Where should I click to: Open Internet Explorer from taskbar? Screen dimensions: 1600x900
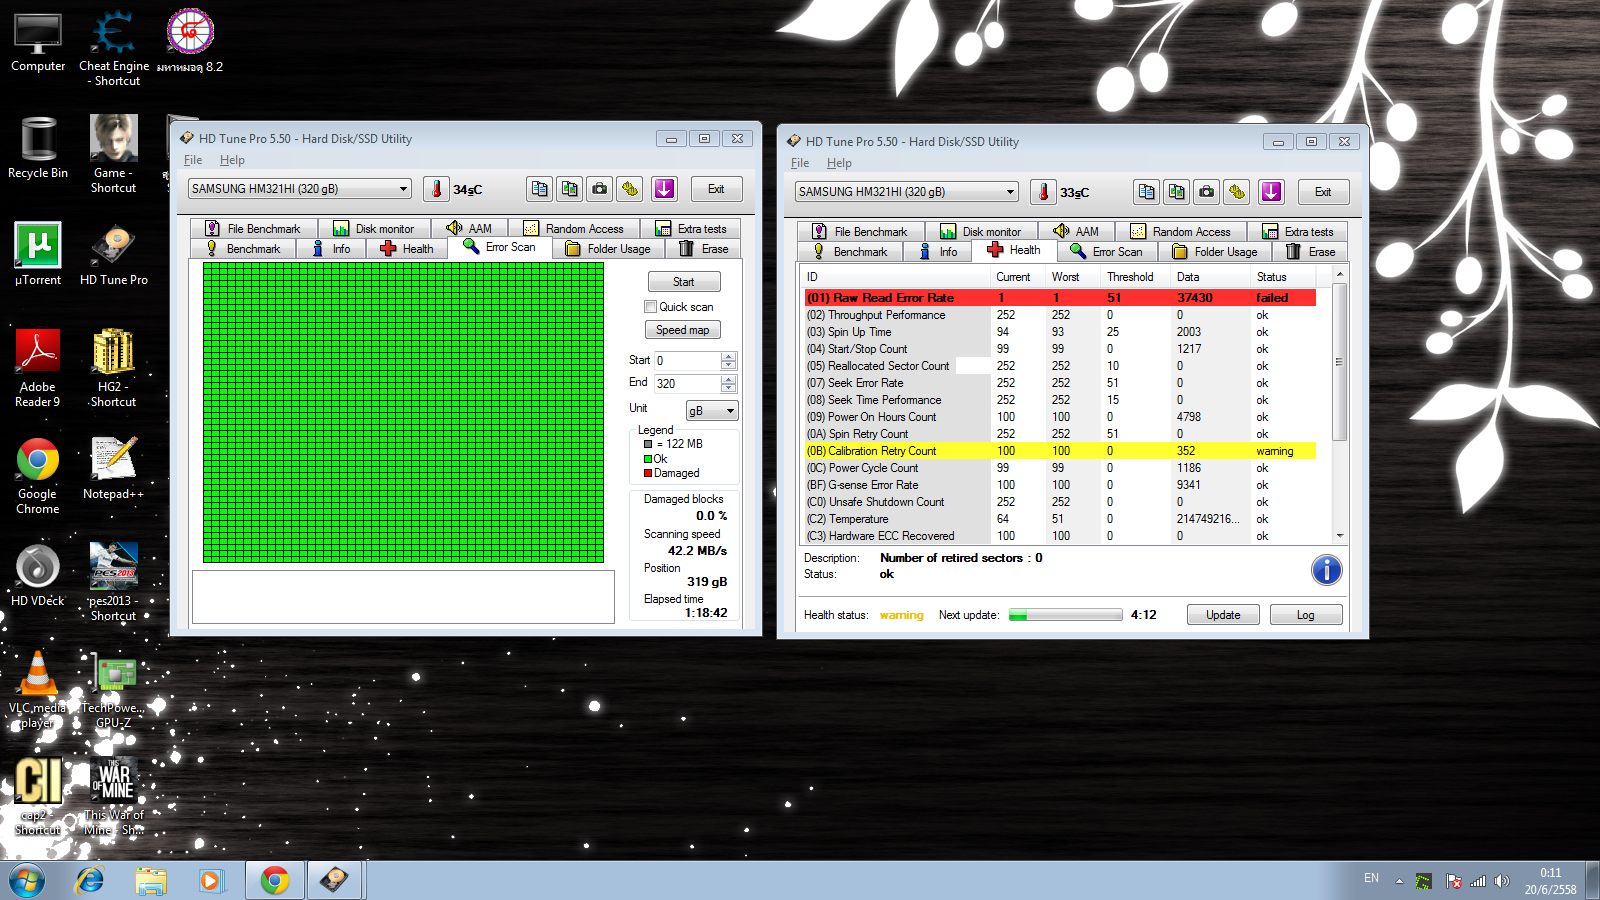click(90, 880)
